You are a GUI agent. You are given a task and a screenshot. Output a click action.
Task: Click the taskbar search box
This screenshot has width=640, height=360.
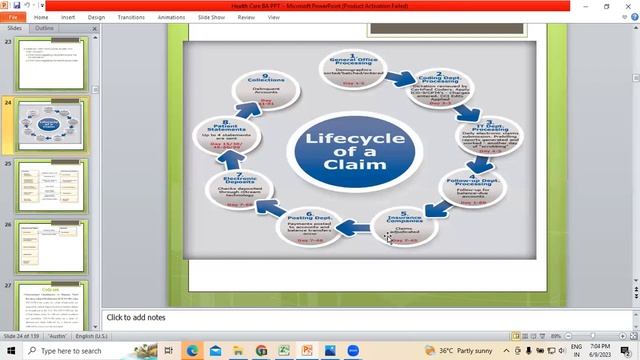[x=91, y=351]
